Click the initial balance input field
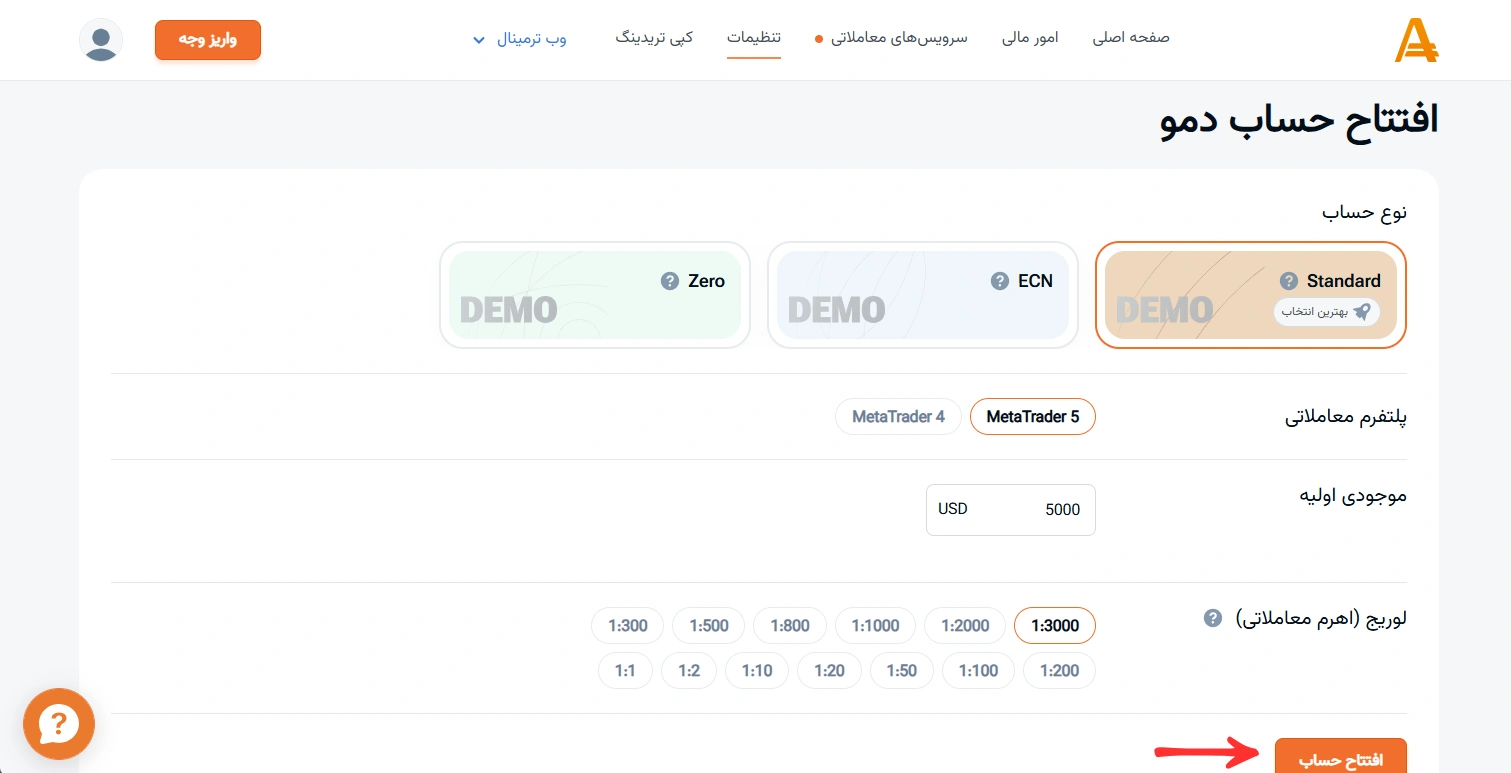This screenshot has height=773, width=1511. click(x=1011, y=510)
